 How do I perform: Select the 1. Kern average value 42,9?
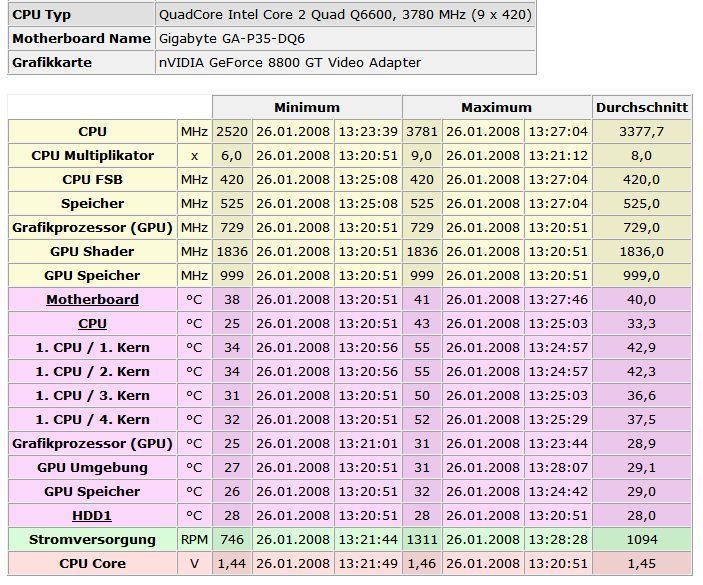coord(642,347)
